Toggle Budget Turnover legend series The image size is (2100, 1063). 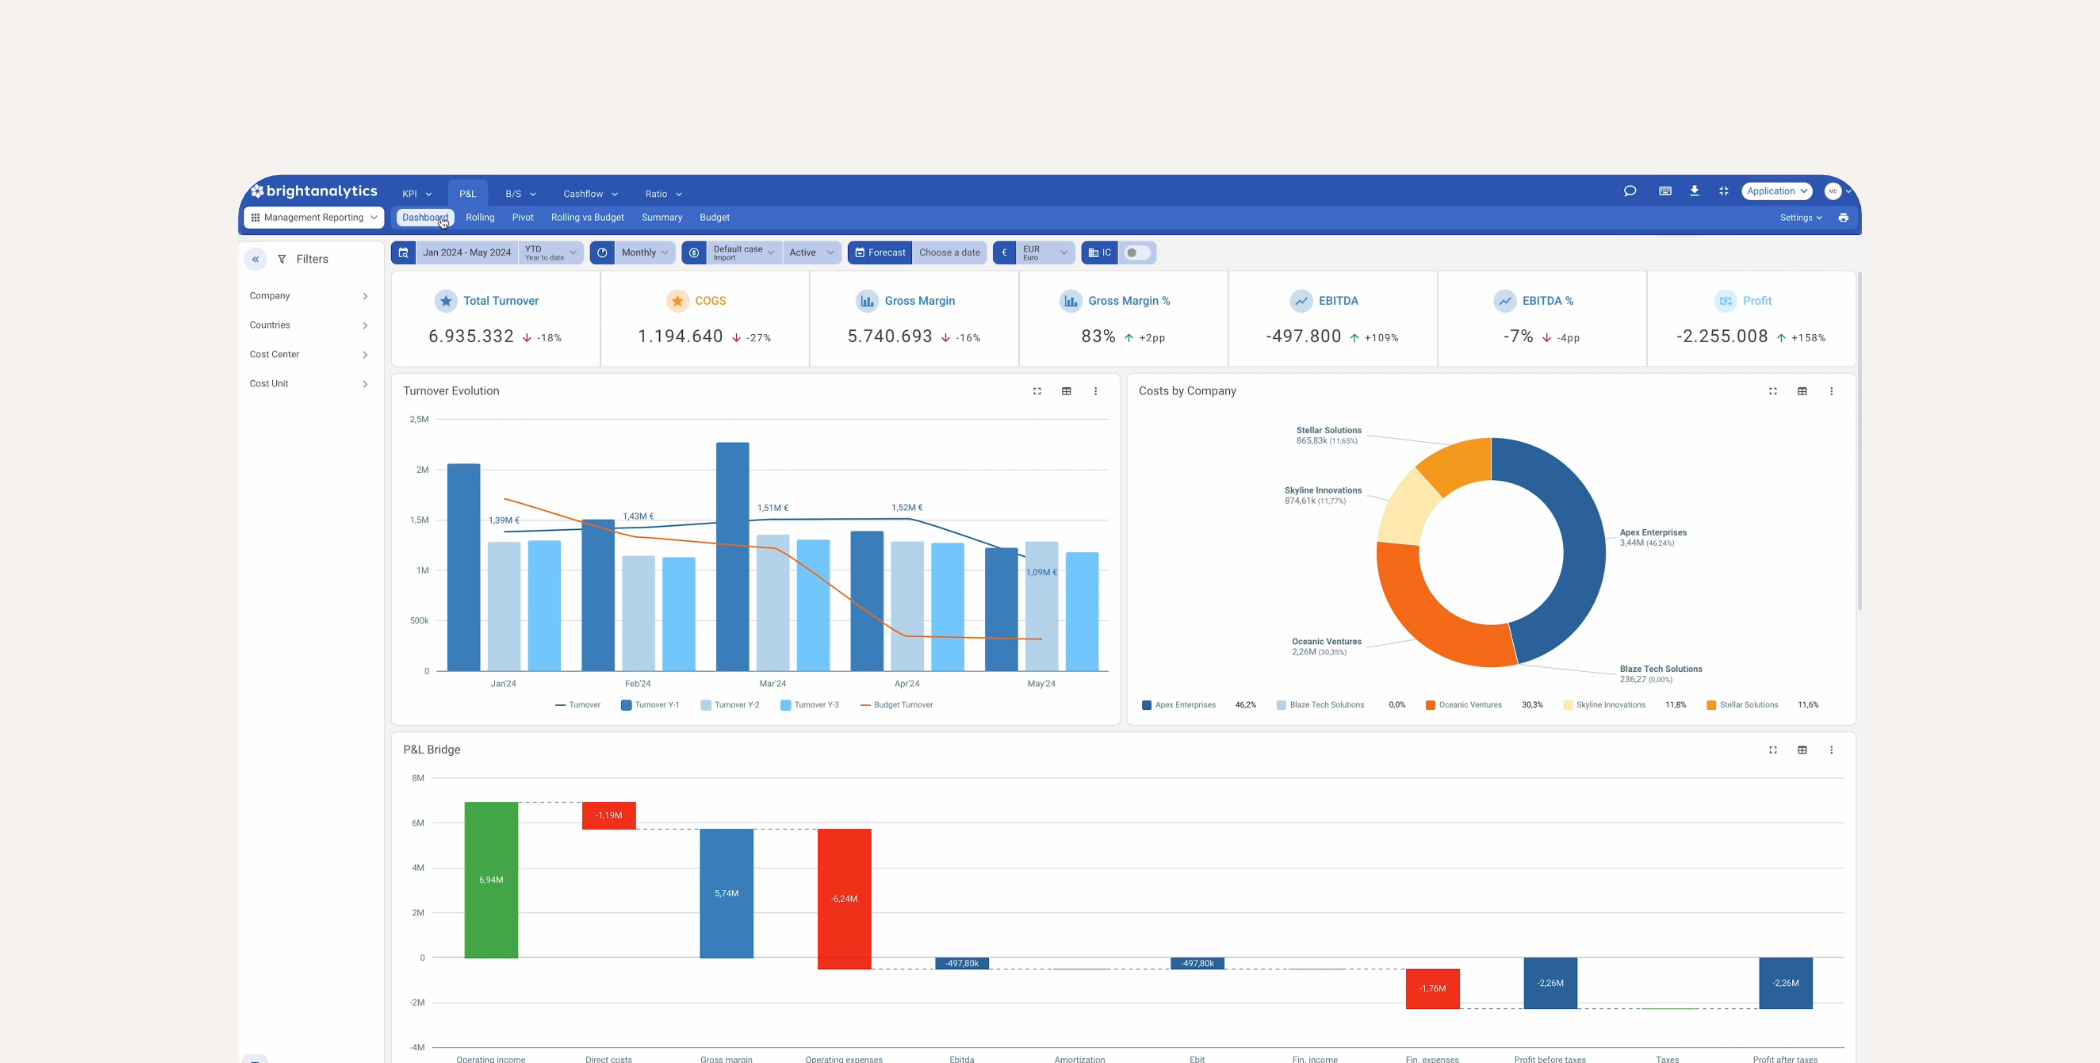pos(896,705)
